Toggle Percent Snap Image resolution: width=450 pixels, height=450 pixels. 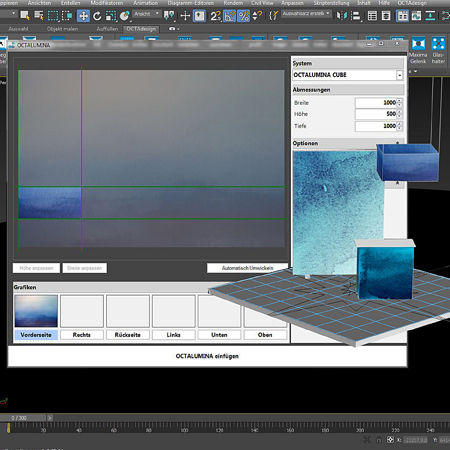(244, 16)
